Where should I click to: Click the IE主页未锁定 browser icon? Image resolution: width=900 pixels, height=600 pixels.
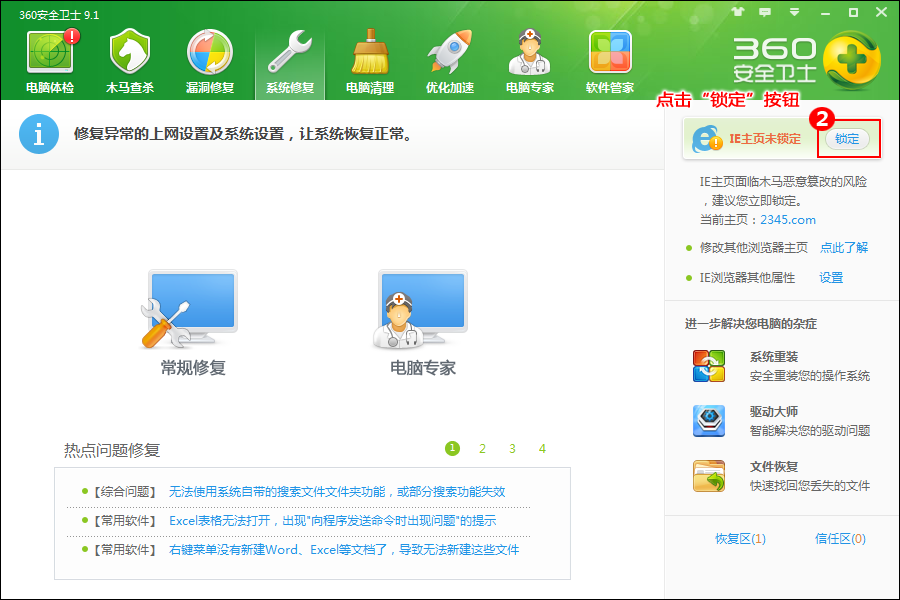pos(707,138)
